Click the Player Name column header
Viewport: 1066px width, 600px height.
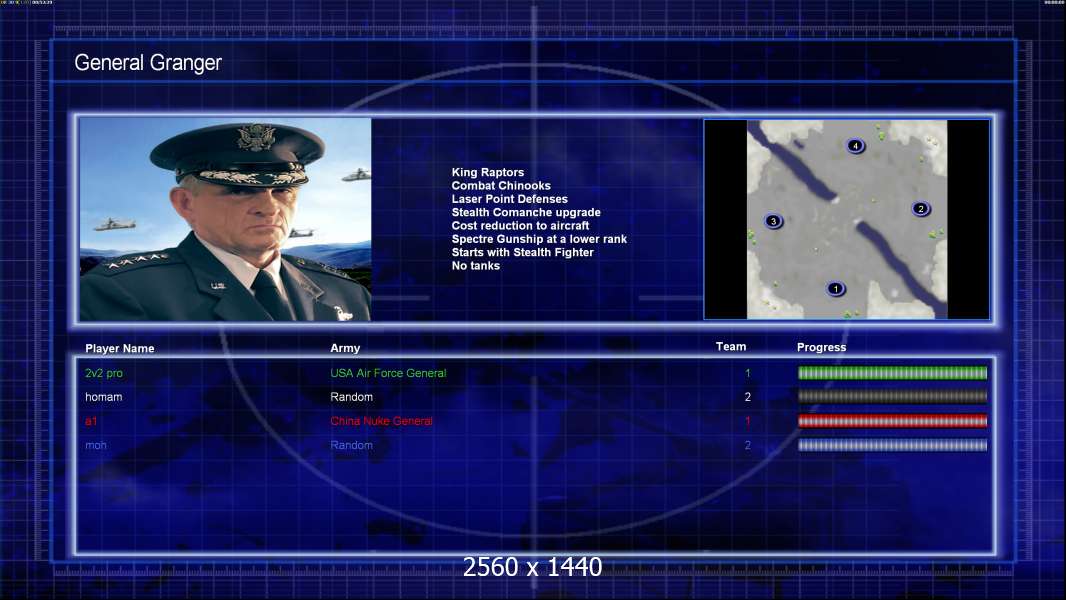[120, 348]
